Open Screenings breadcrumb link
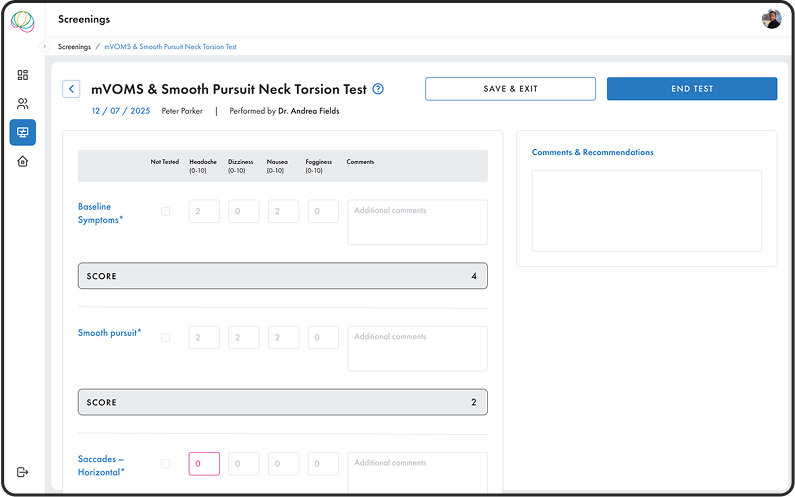This screenshot has height=497, width=795. pyautogui.click(x=74, y=47)
